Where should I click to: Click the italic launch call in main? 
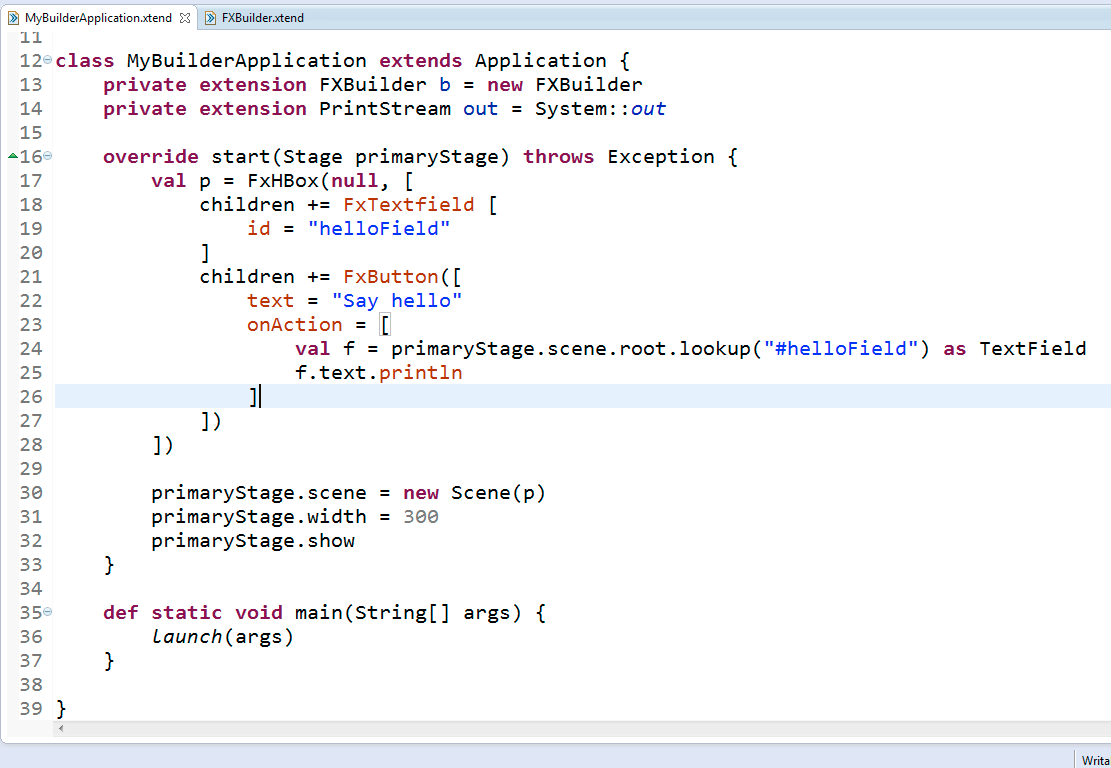pyautogui.click(x=187, y=637)
